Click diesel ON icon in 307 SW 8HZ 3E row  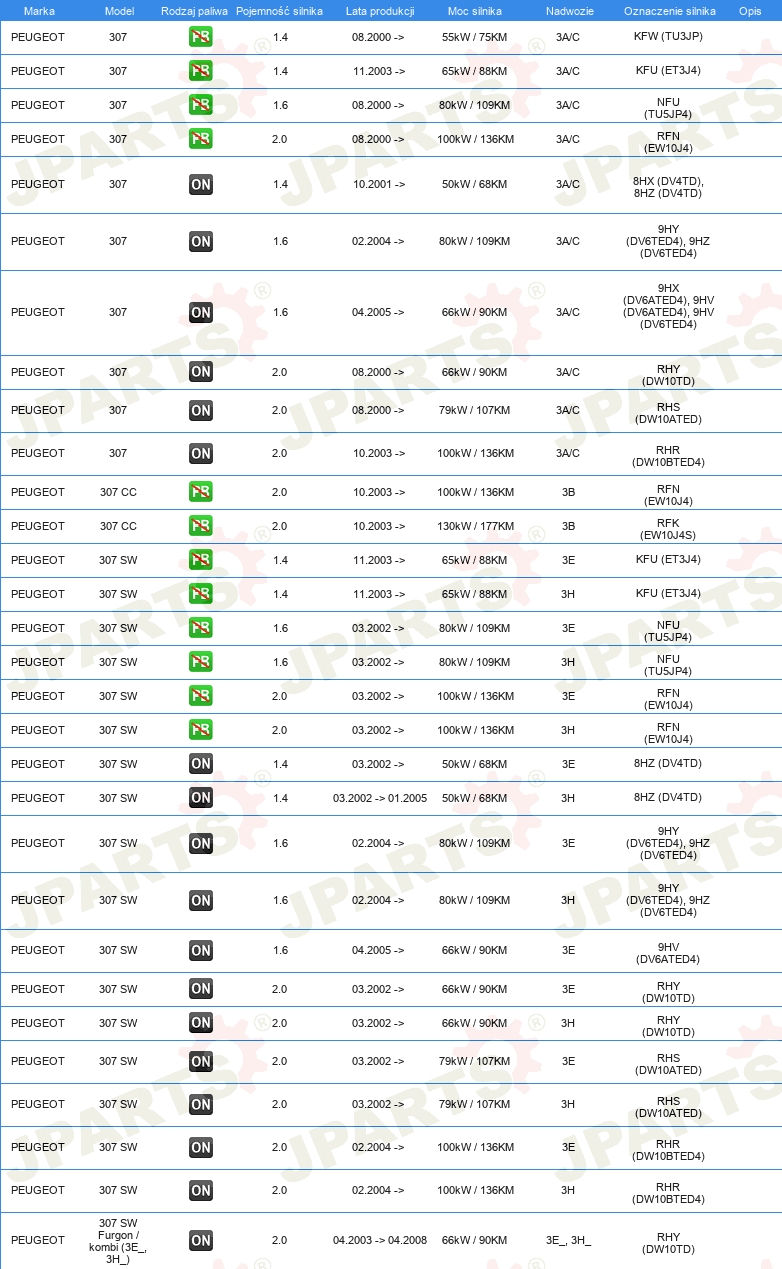[200, 764]
